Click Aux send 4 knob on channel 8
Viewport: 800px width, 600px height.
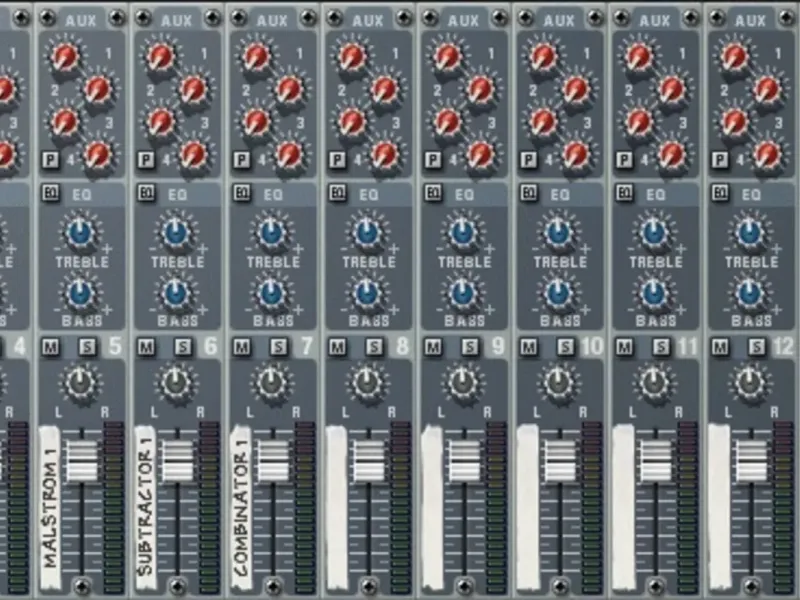[385, 155]
